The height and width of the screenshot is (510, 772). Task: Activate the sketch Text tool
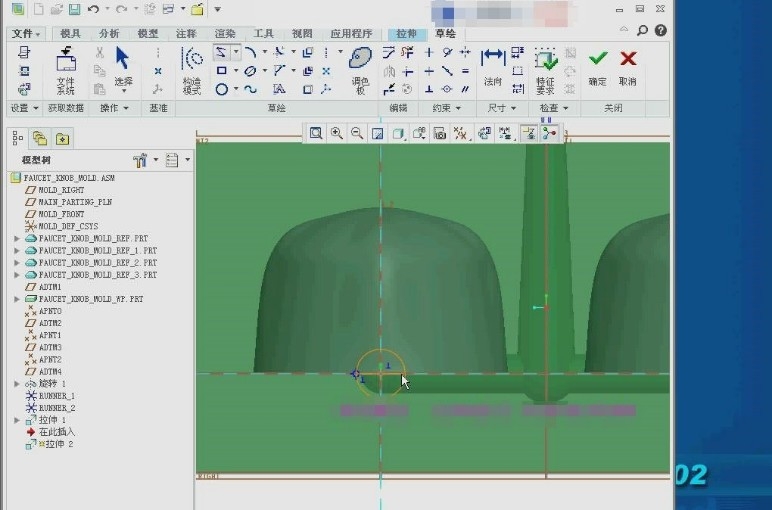(x=279, y=89)
